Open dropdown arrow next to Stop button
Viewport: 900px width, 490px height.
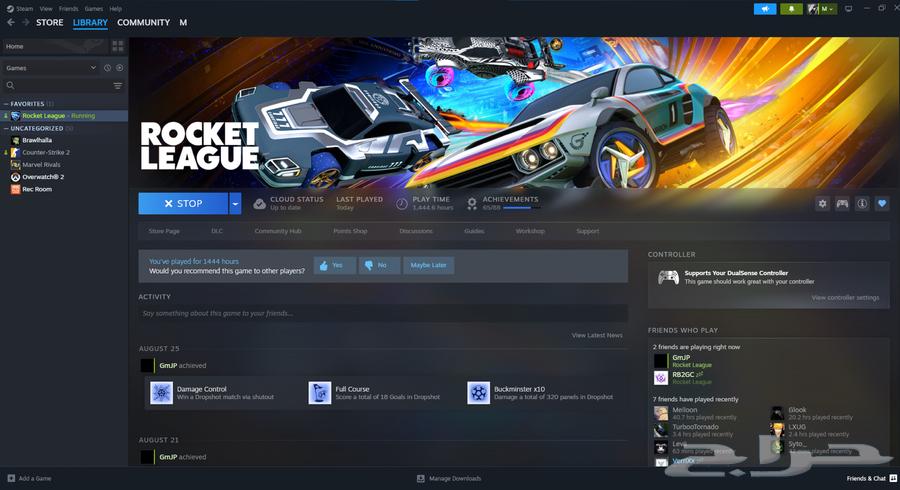click(x=235, y=204)
